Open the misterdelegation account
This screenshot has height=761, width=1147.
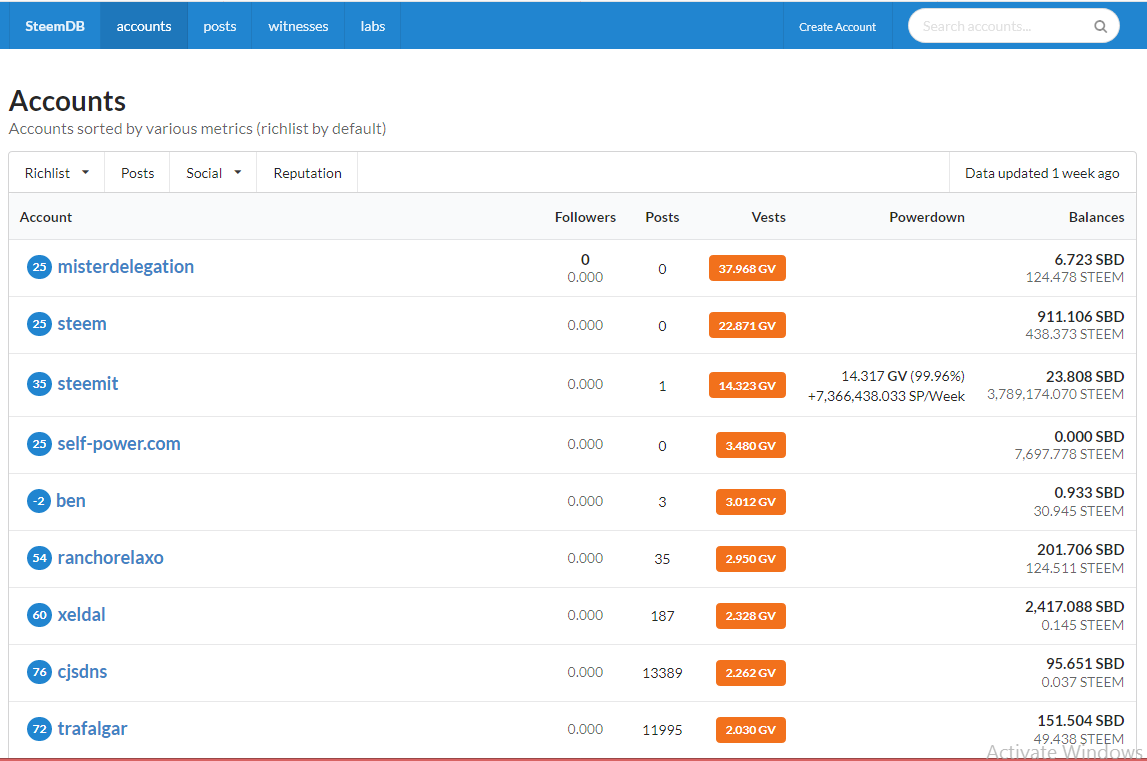coord(126,267)
